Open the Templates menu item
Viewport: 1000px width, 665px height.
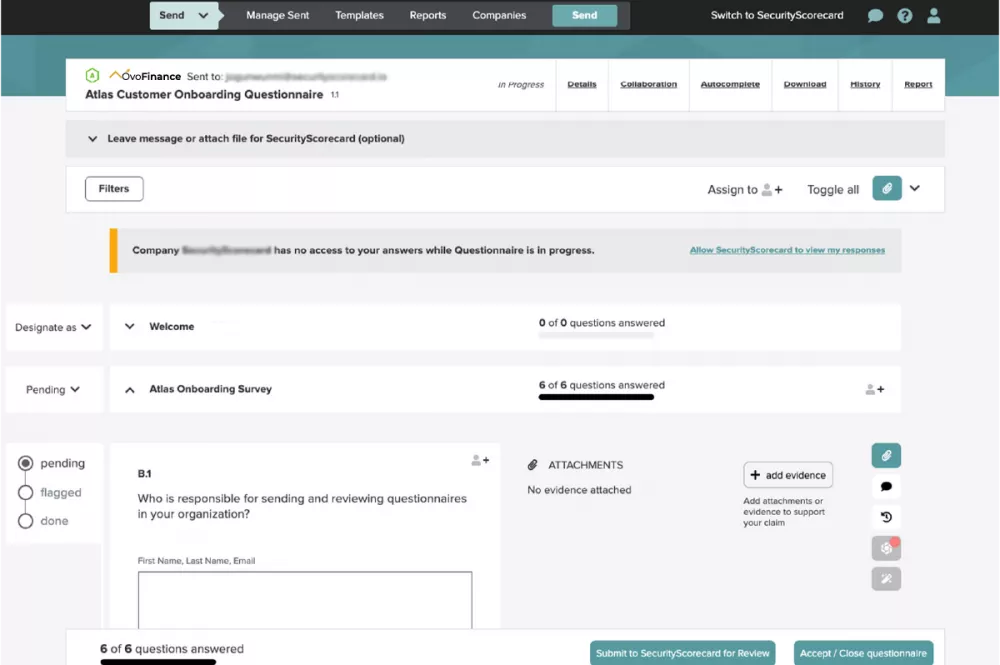pos(359,15)
